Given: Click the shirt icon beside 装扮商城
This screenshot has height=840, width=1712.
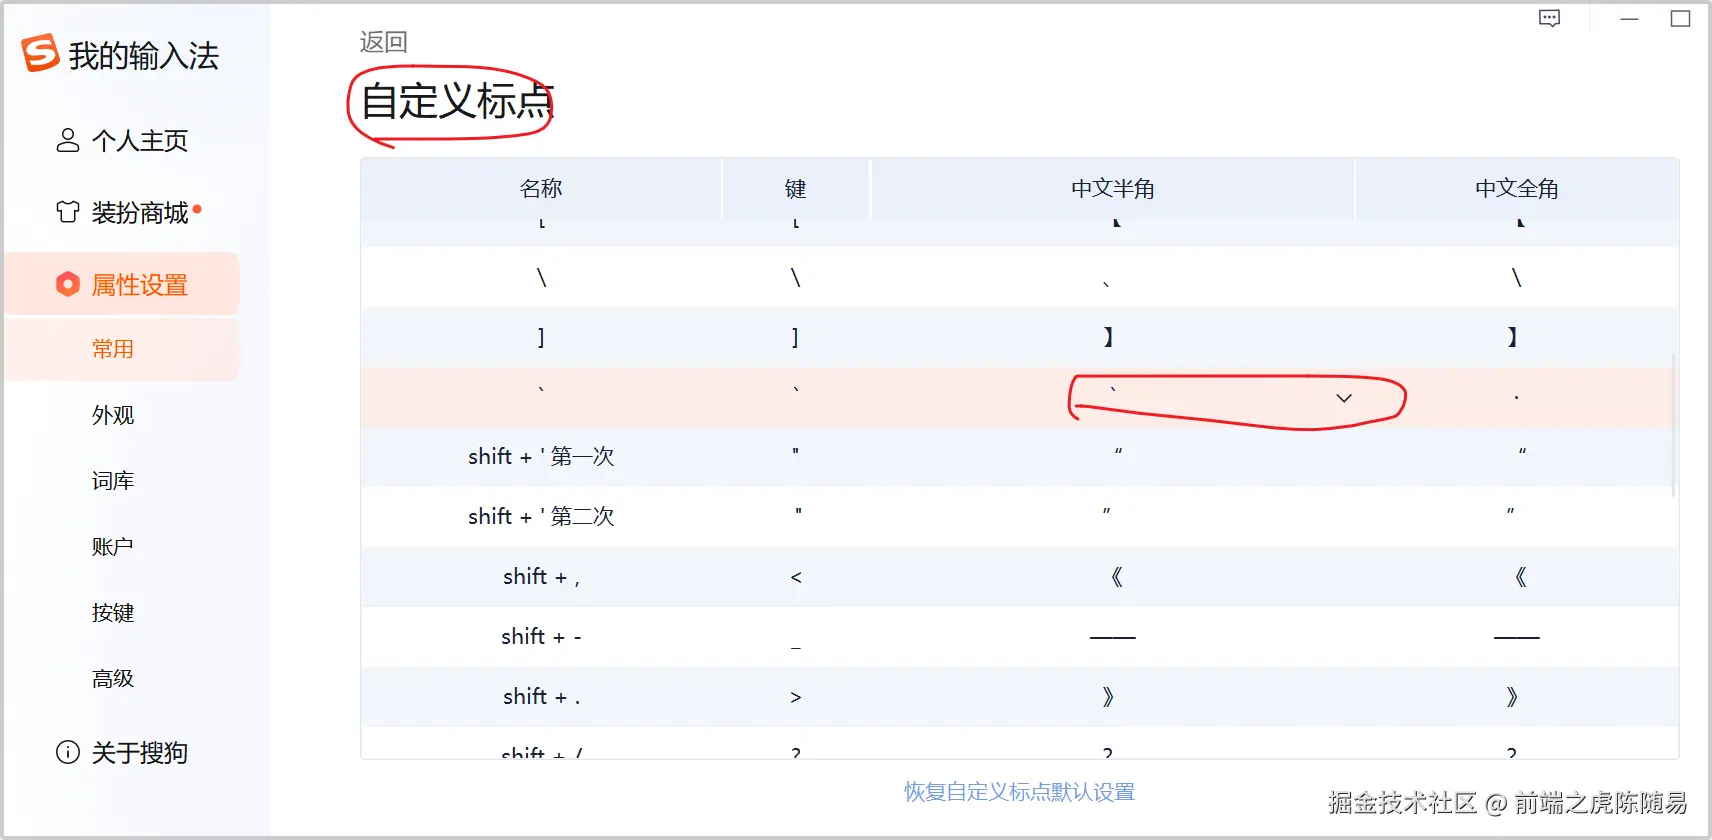Looking at the screenshot, I should pos(68,212).
